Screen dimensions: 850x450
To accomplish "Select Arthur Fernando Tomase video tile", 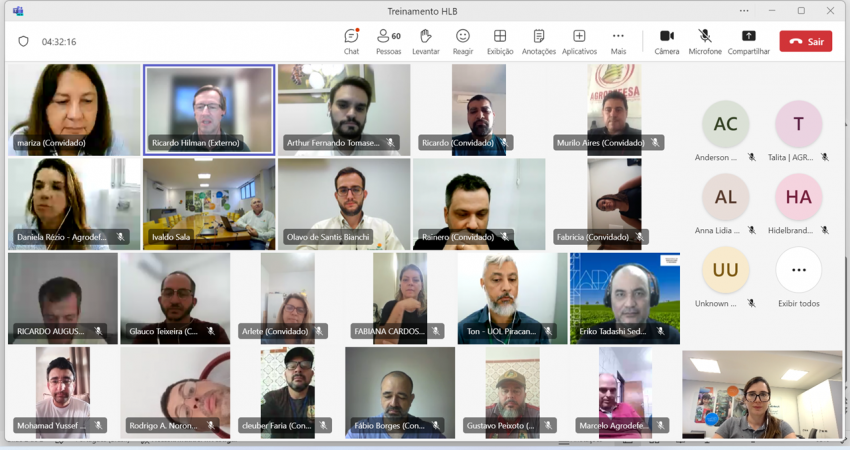I will 344,110.
